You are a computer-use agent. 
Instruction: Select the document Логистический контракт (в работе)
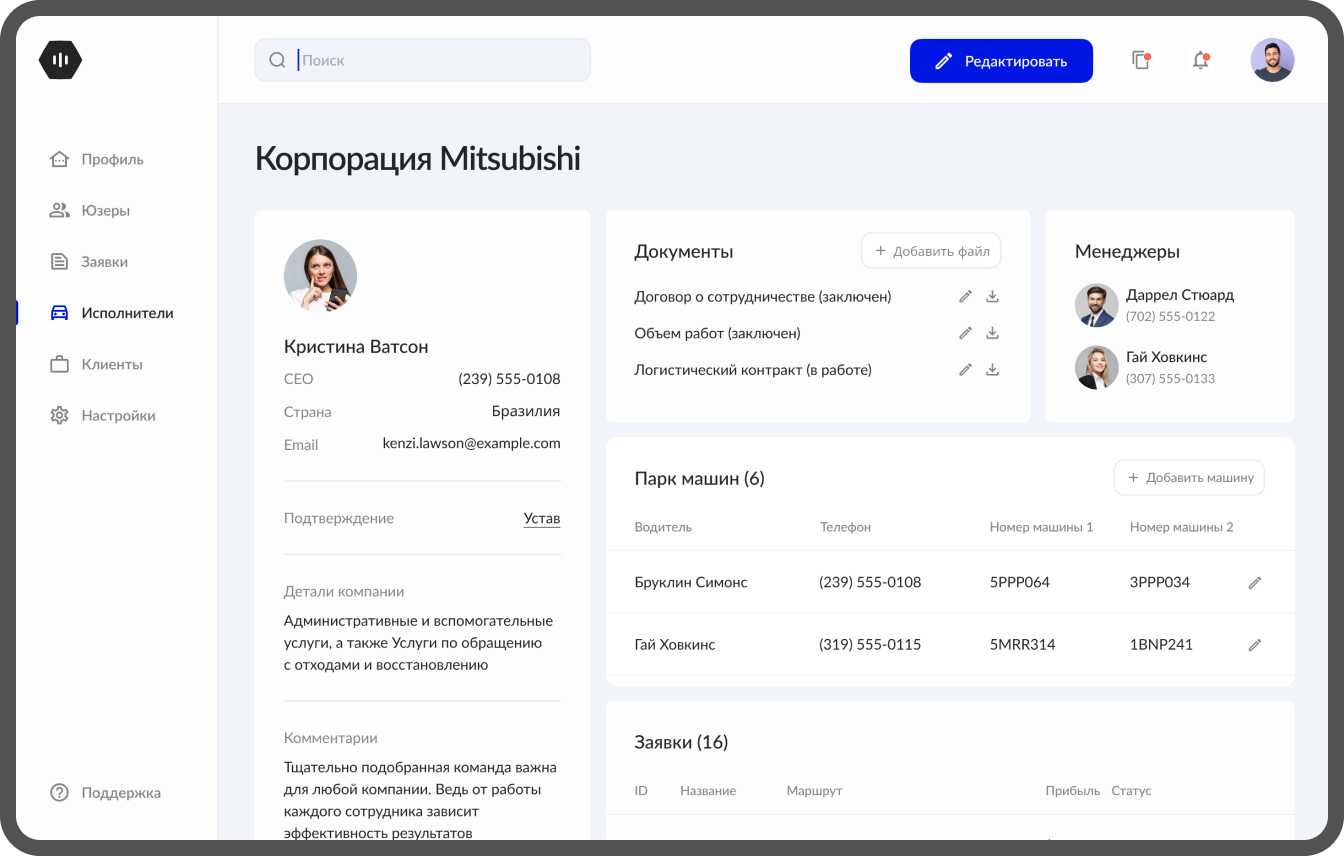click(x=754, y=370)
